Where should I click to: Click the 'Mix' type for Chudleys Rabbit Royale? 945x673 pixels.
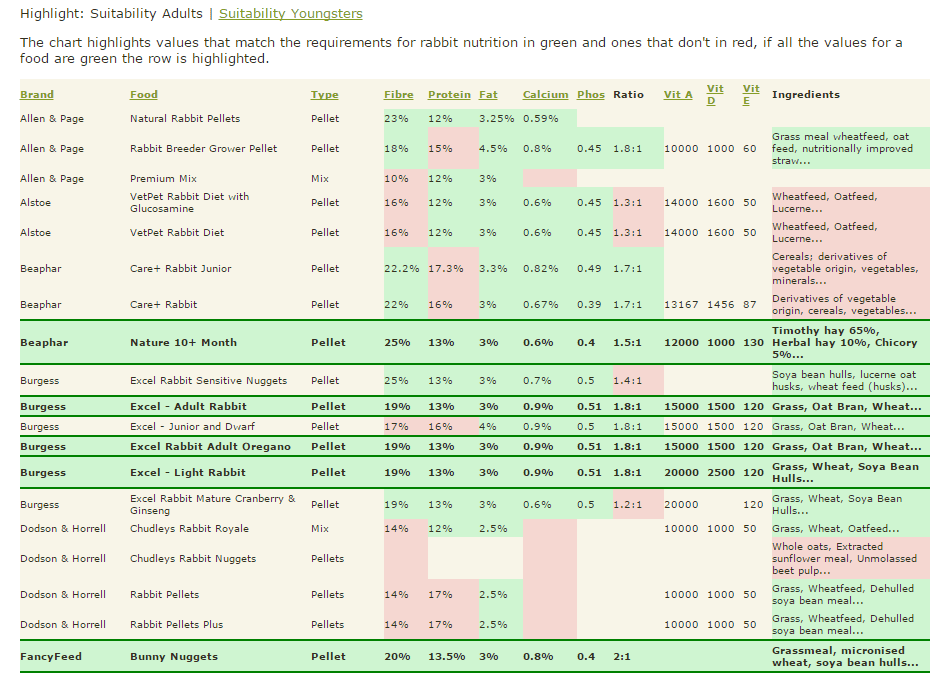(x=319, y=528)
